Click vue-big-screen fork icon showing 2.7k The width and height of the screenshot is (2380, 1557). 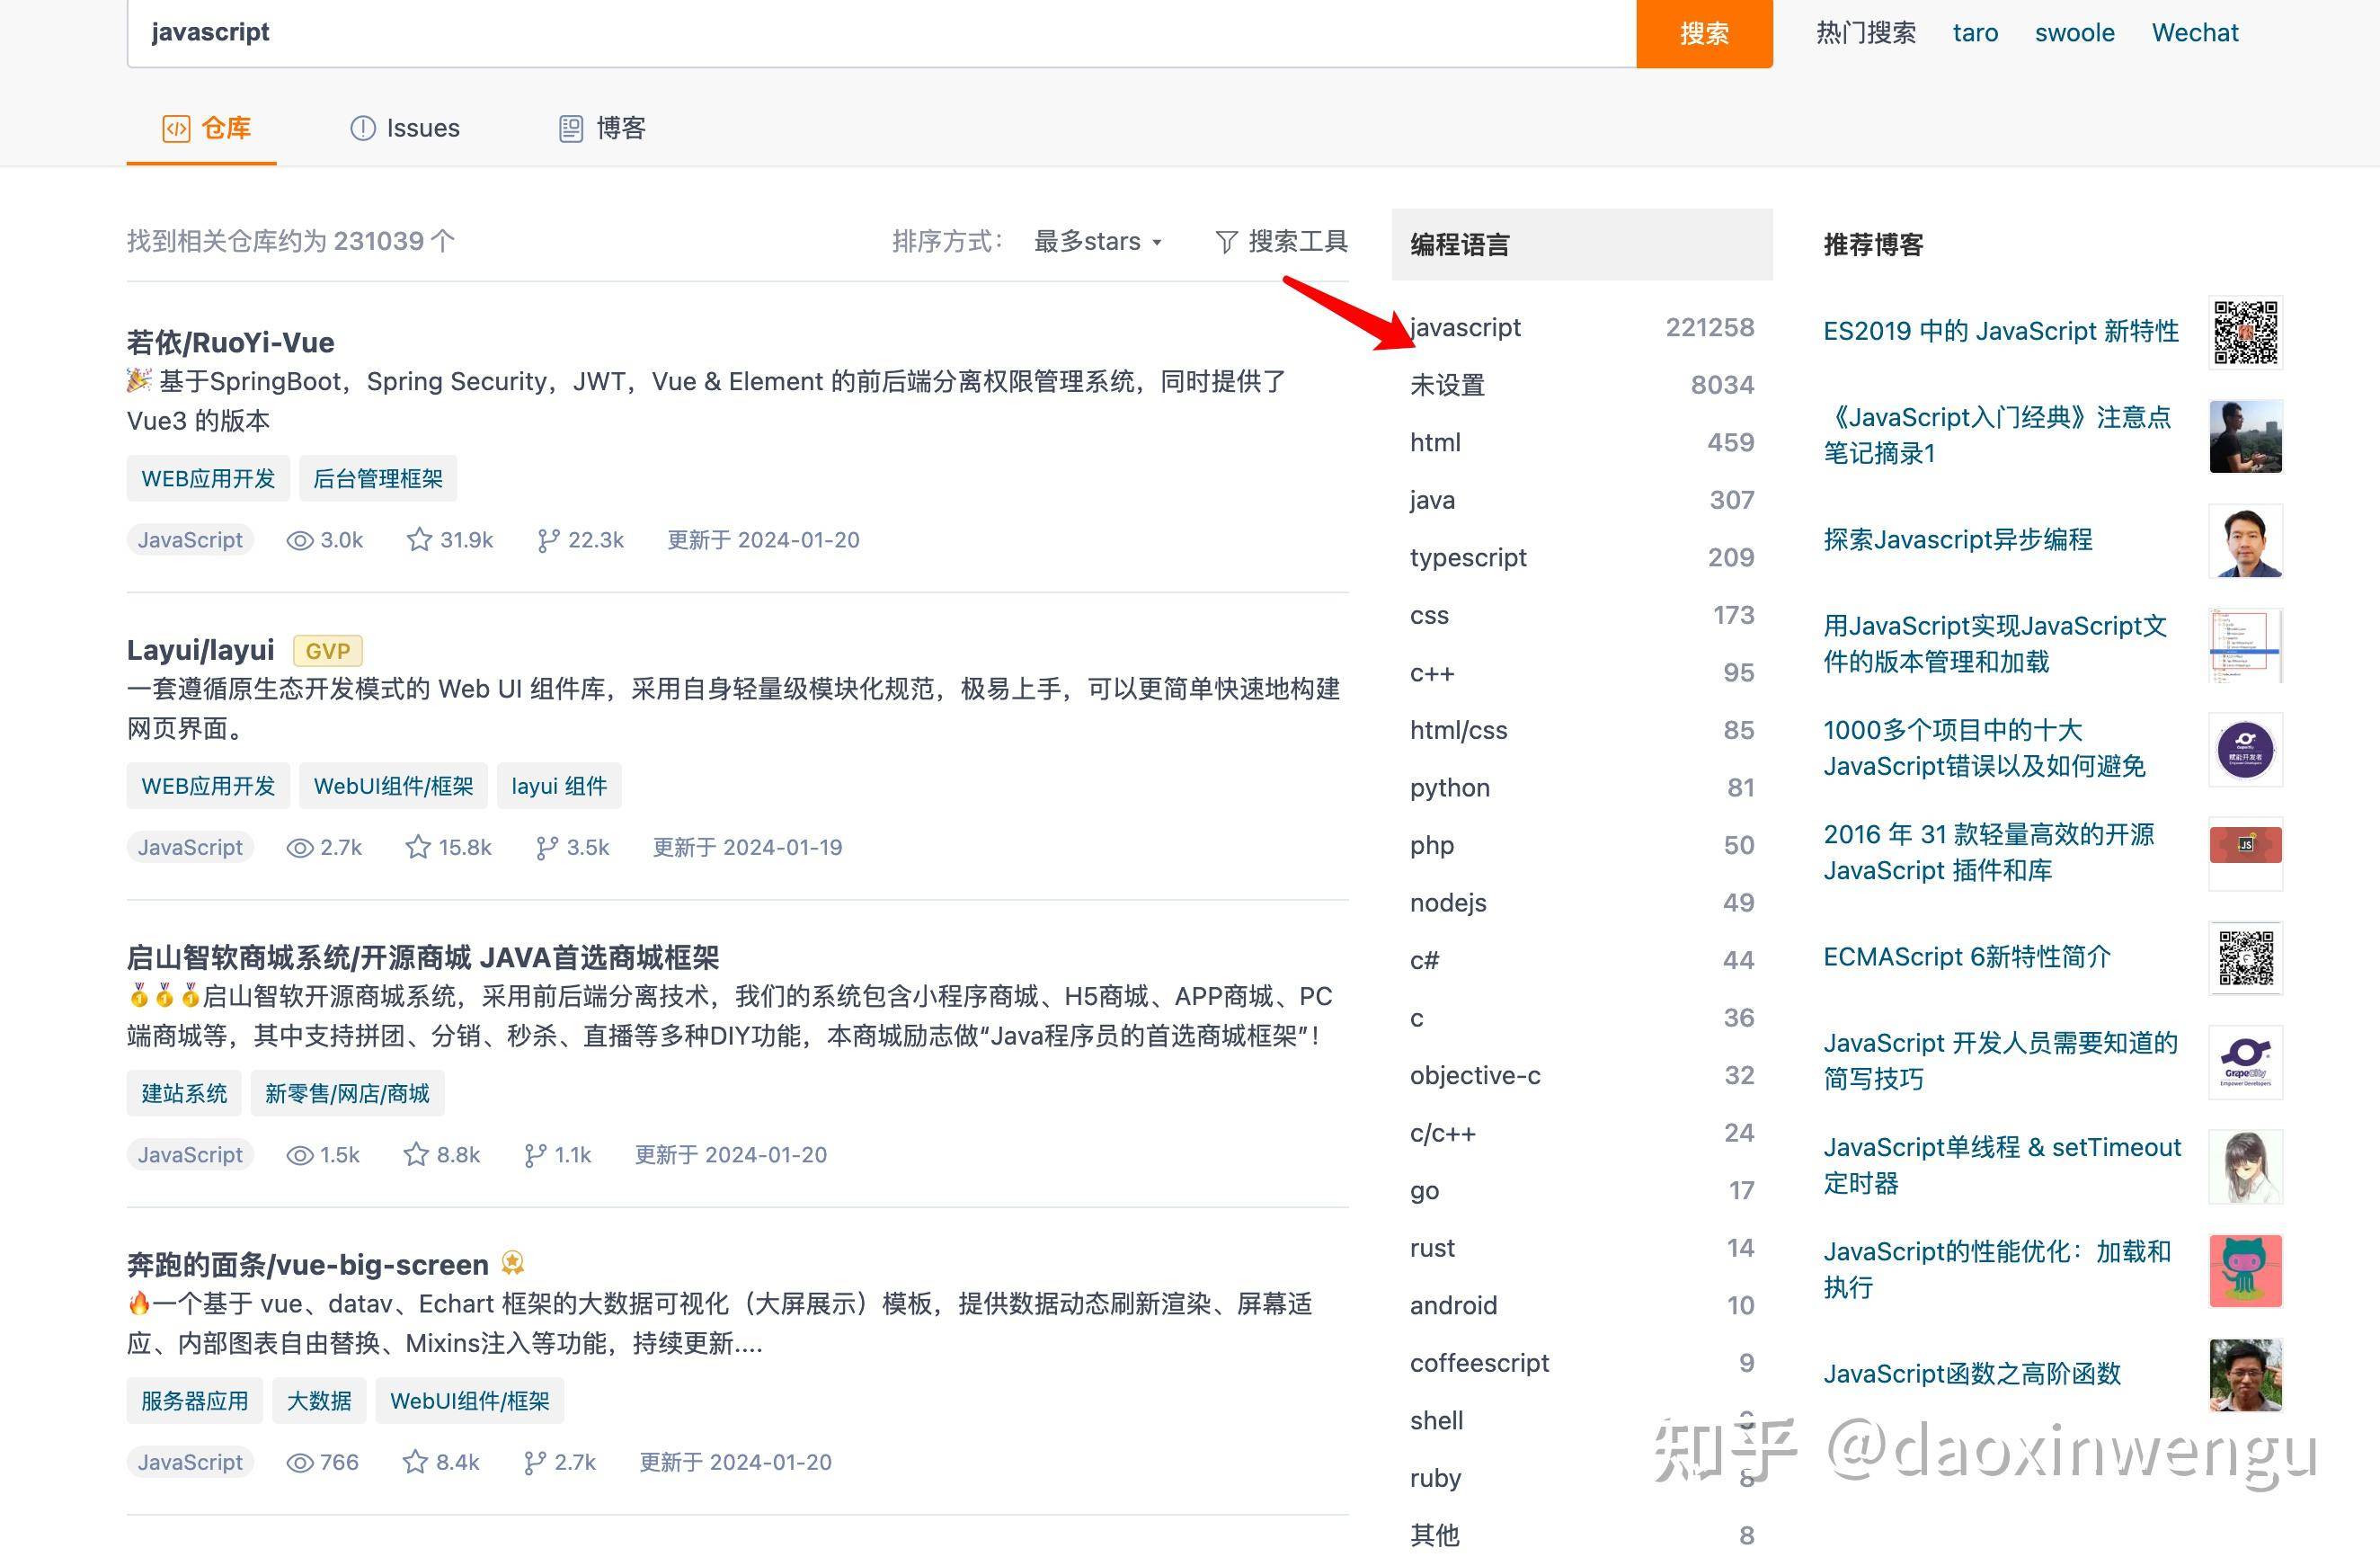534,1463
